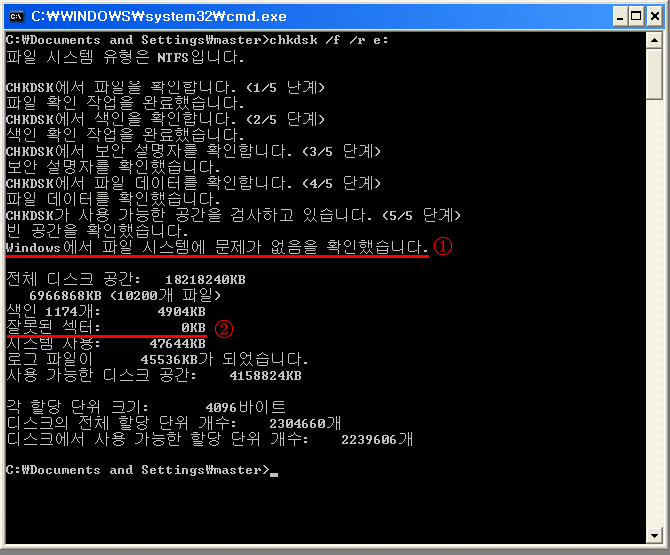Screen dimensions: 670x555
Task: Click the scrollbar down arrow
Action: click(654, 535)
